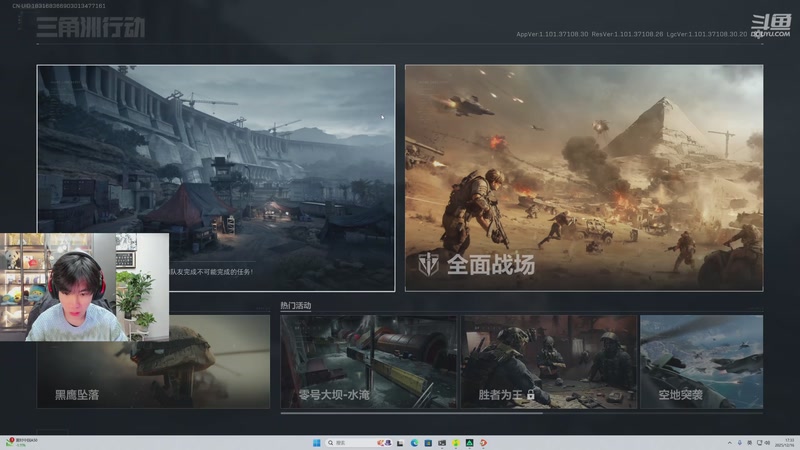Open the green triangle taskbar app

(x=469, y=443)
